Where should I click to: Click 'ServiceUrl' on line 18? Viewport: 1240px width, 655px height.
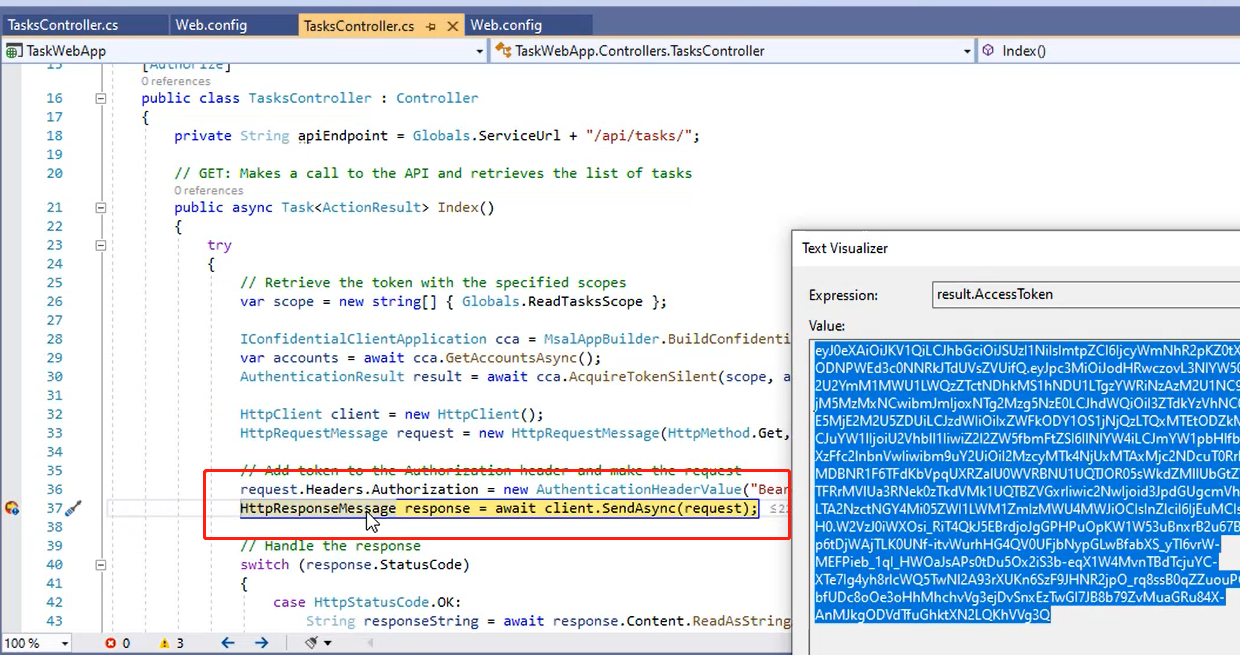click(520, 136)
